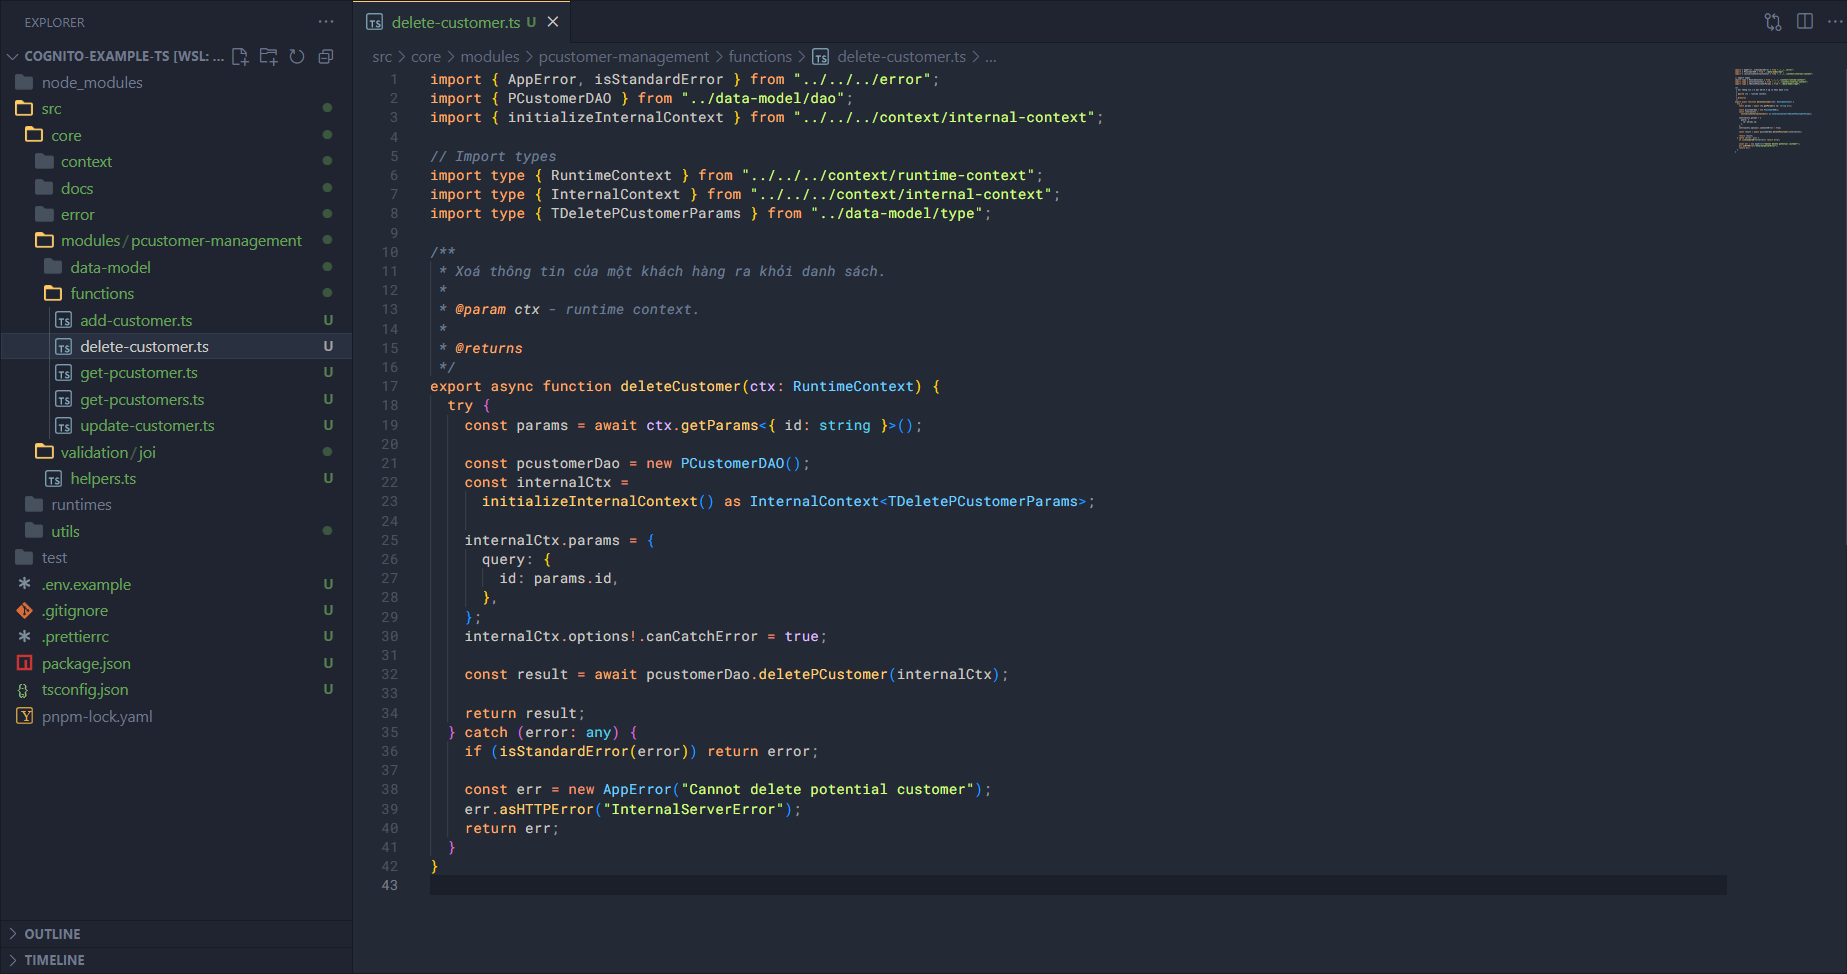Collapse all folders in Explorer
This screenshot has height=974, width=1847.
click(325, 56)
